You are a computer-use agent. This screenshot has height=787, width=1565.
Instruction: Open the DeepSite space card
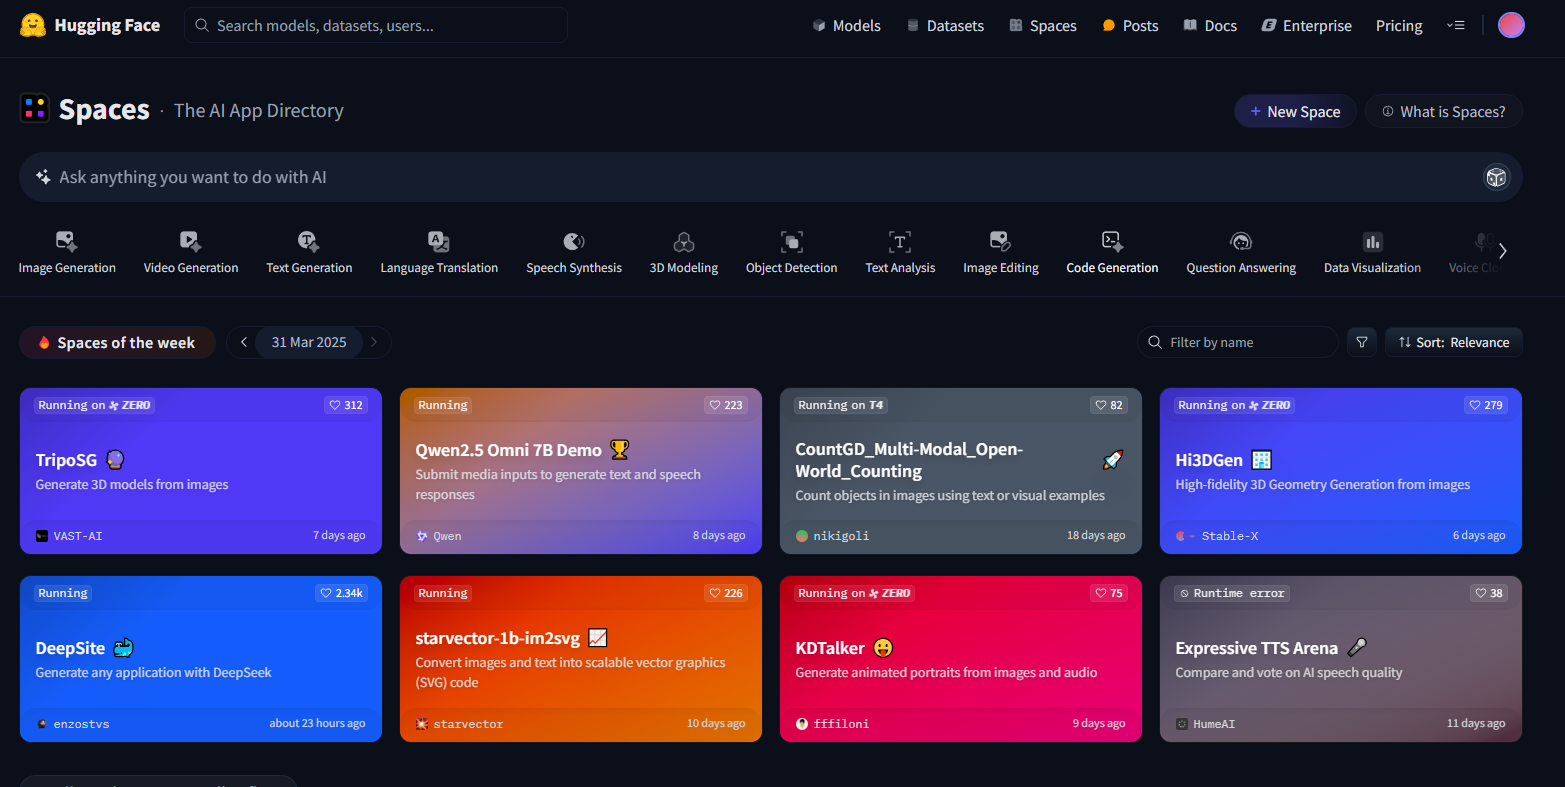click(201, 659)
